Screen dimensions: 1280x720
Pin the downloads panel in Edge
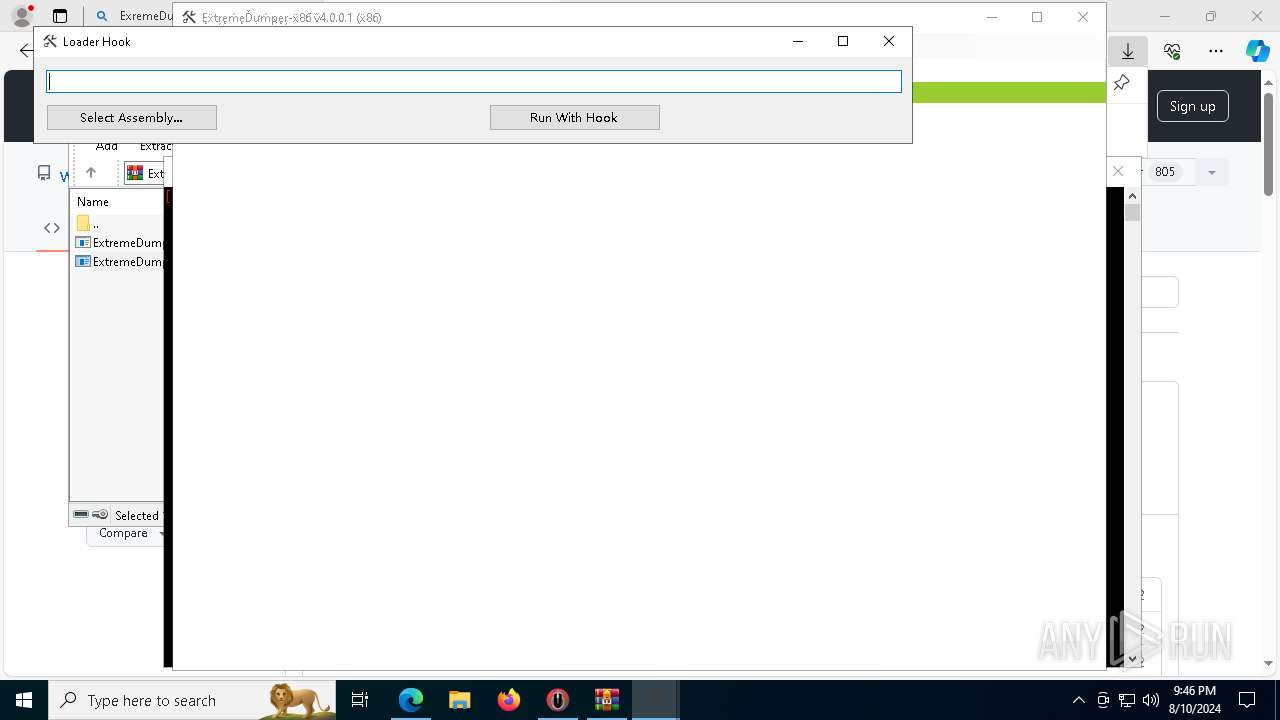pyautogui.click(x=1122, y=84)
